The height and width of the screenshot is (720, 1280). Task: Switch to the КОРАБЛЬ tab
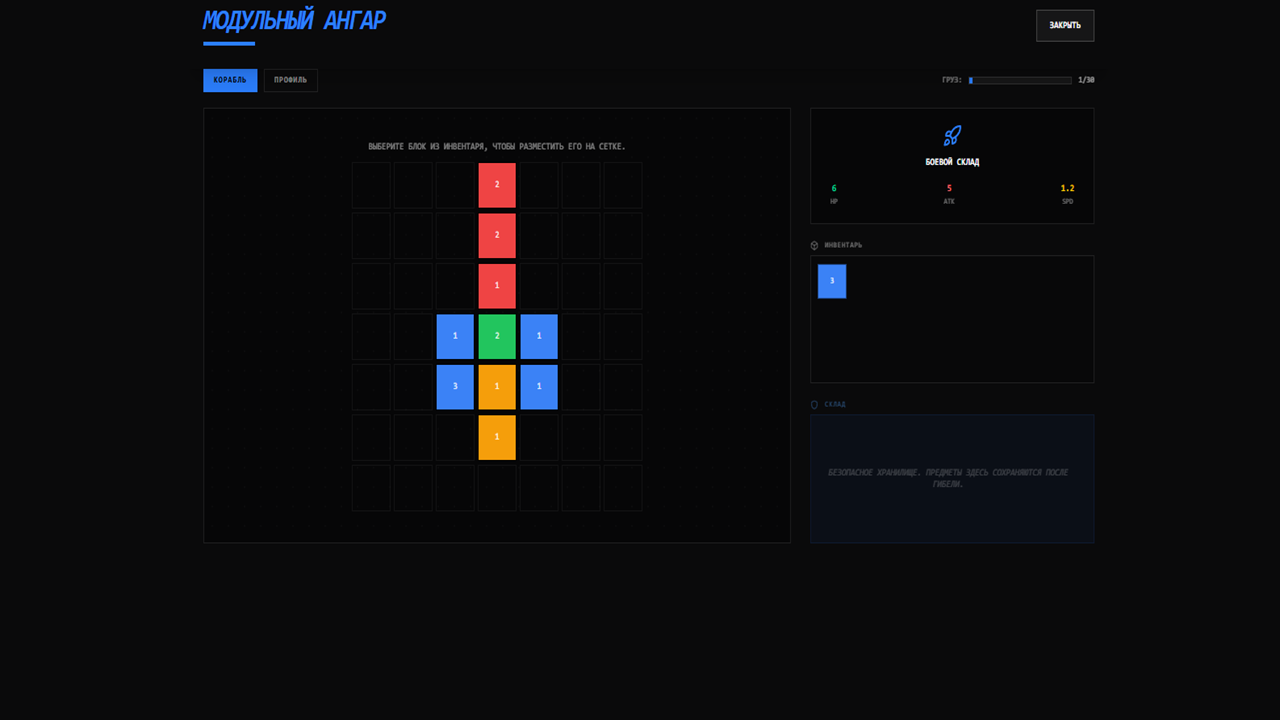click(x=230, y=80)
